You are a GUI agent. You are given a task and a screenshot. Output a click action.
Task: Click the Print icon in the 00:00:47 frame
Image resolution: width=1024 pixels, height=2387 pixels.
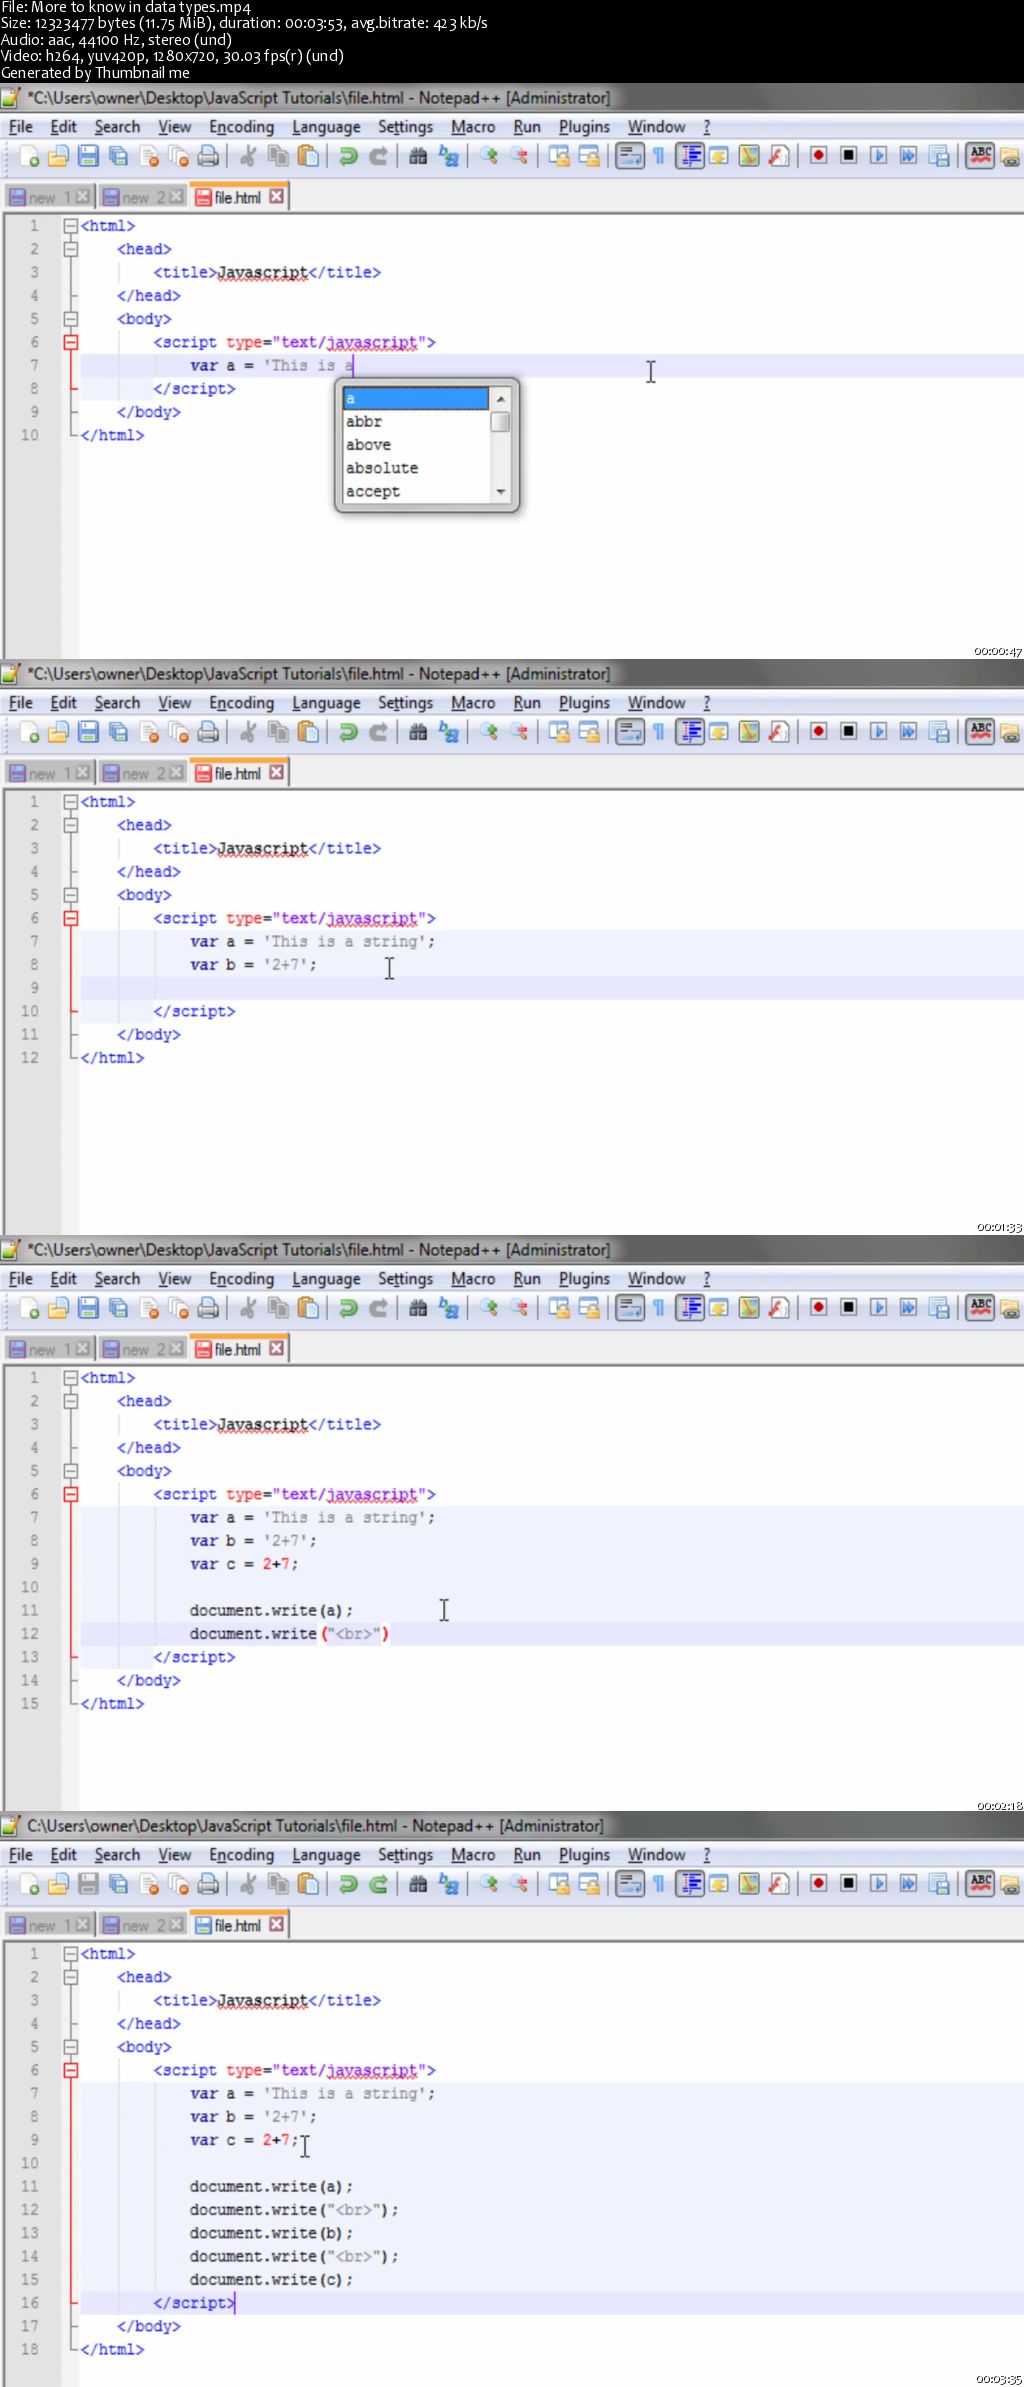[x=208, y=156]
